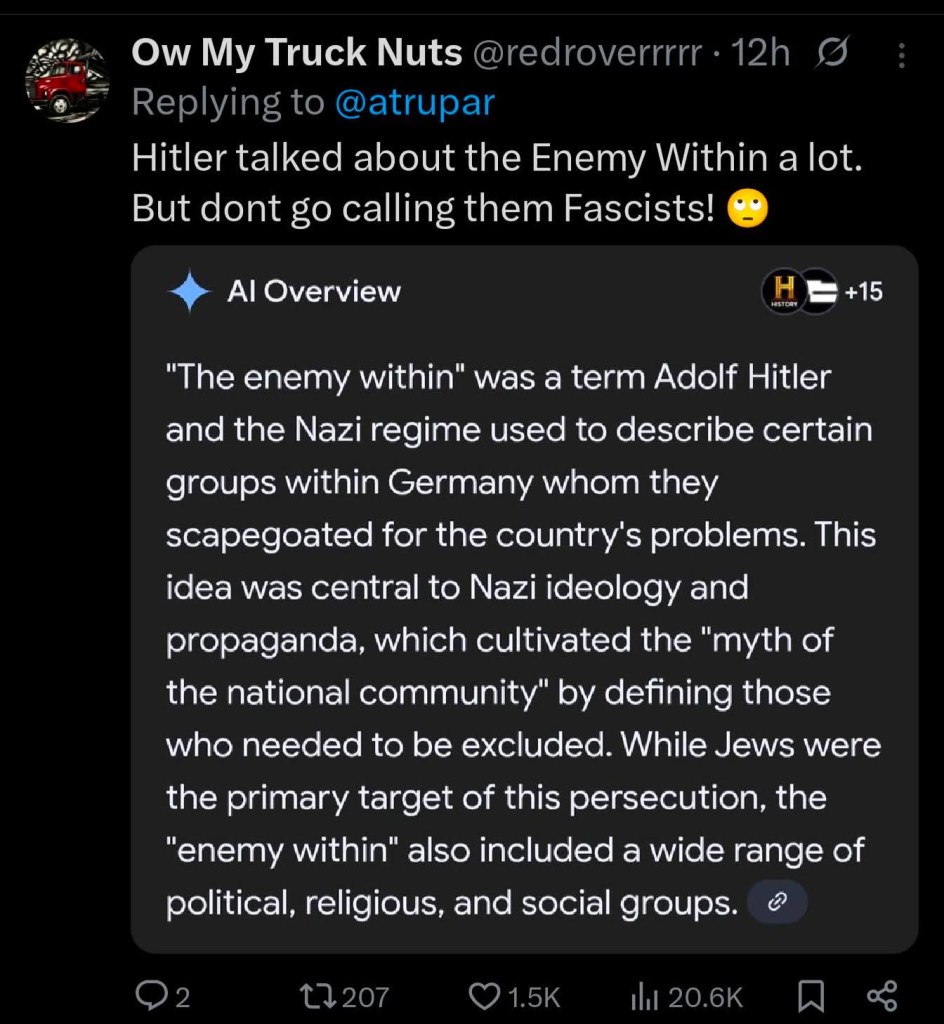
Task: Open the share icon on the tweet
Action: (x=882, y=994)
